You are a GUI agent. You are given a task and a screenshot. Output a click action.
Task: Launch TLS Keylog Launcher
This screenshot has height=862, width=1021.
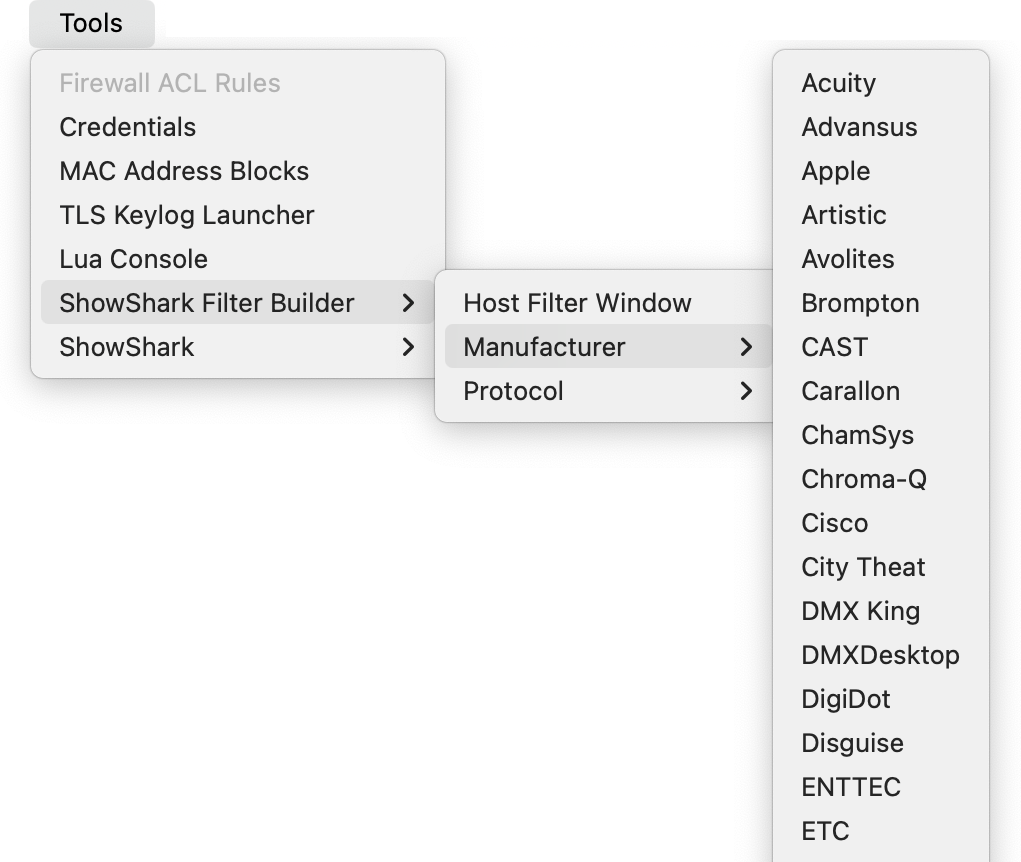(x=187, y=215)
